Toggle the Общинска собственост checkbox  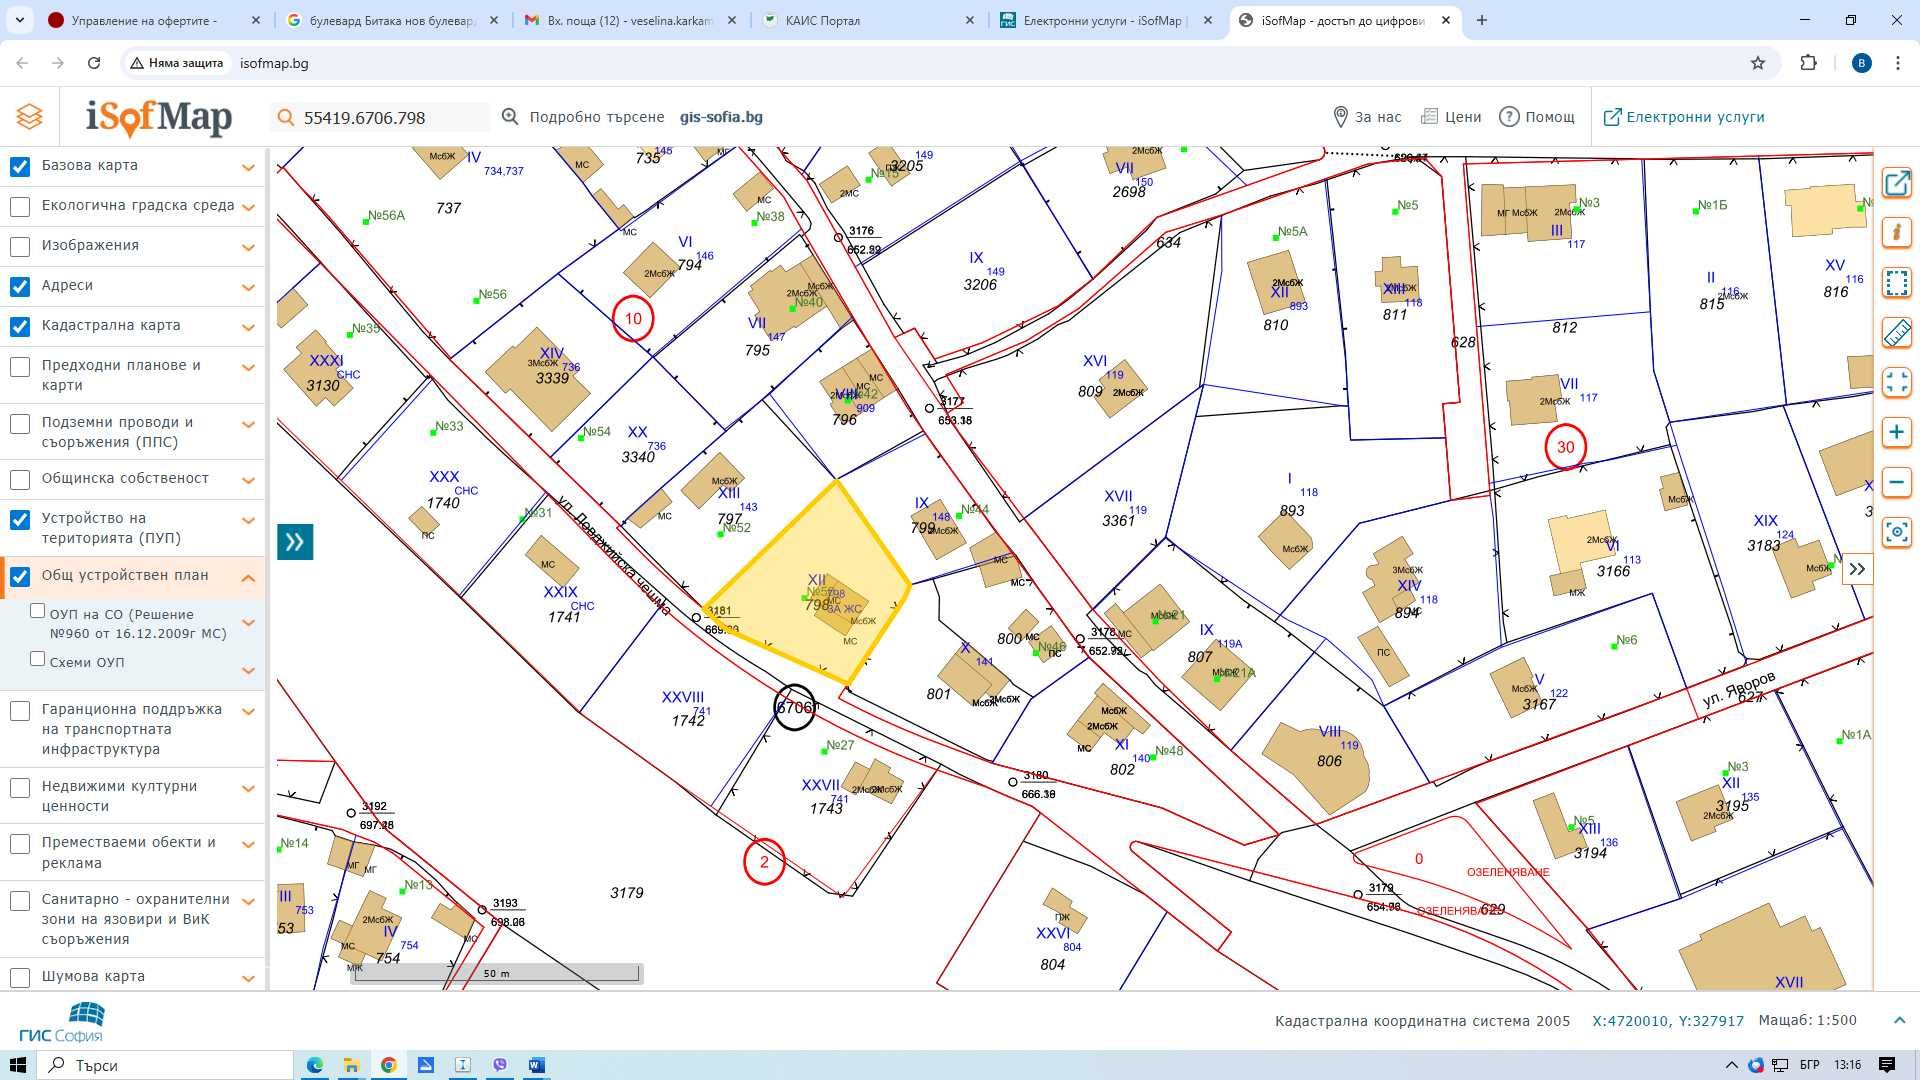pos(20,479)
